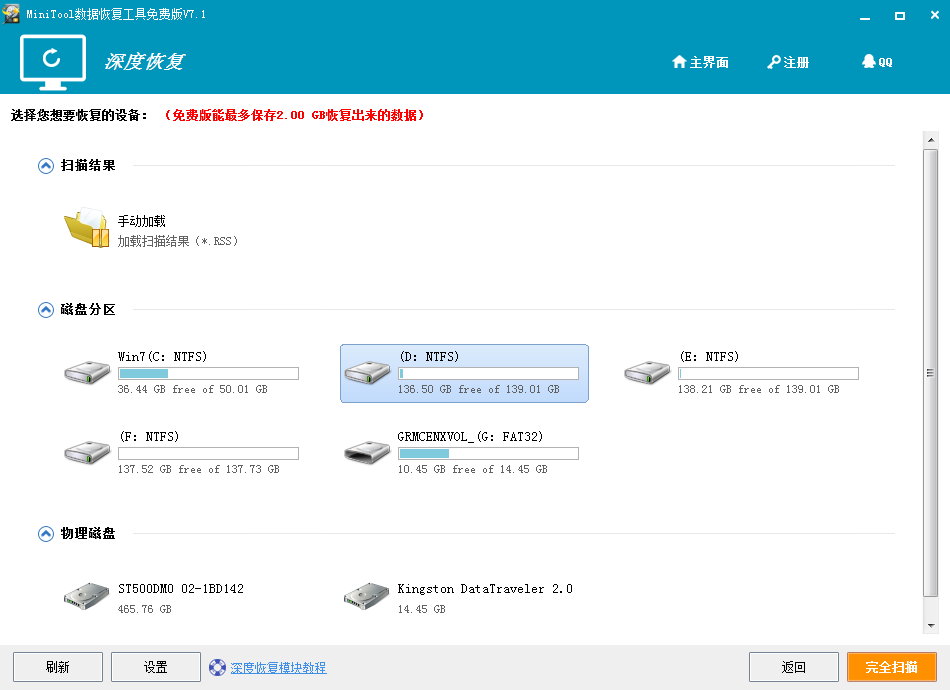This screenshot has width=950, height=690.
Task: Click '138.21 GB free of 139.01 GB' text
Action: pyautogui.click(x=759, y=390)
